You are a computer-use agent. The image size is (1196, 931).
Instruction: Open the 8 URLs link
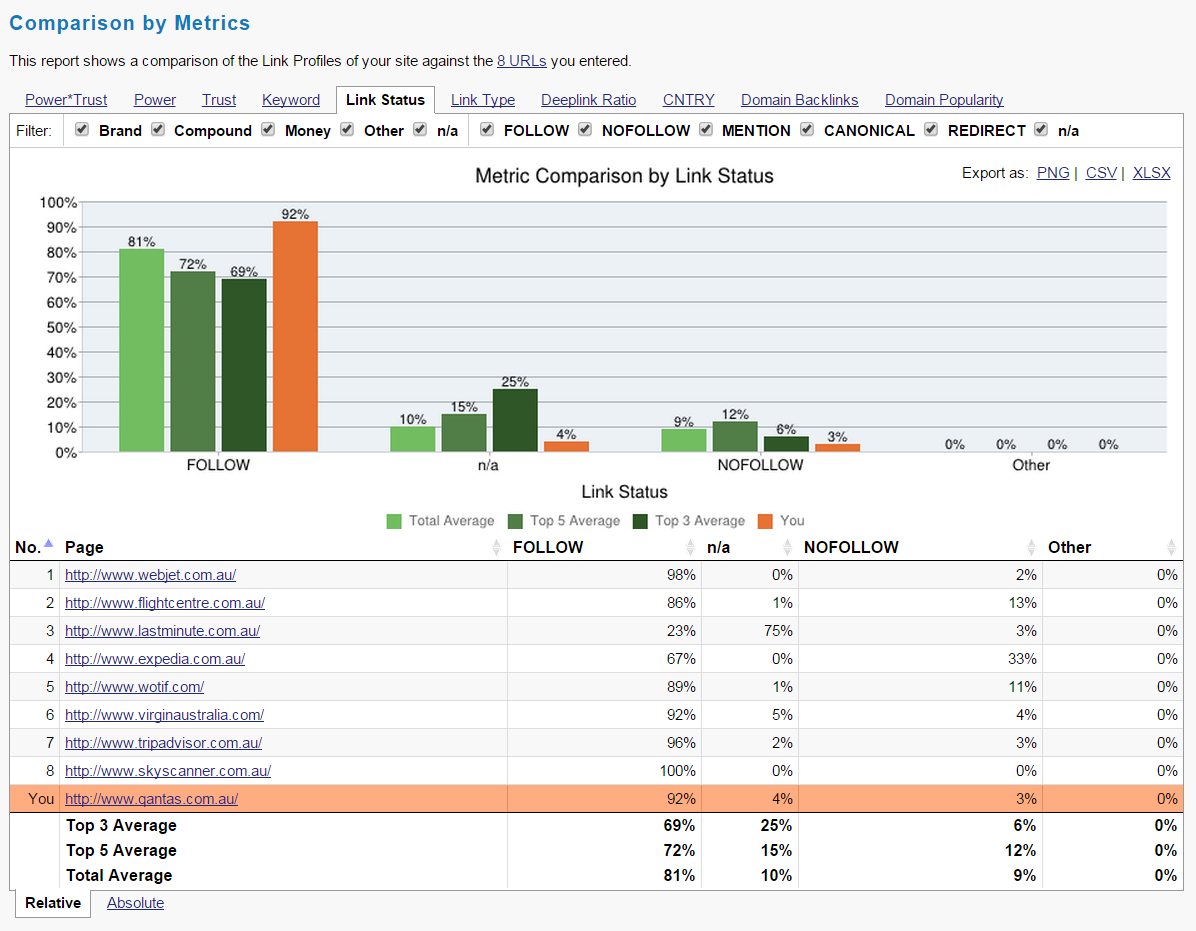(521, 61)
